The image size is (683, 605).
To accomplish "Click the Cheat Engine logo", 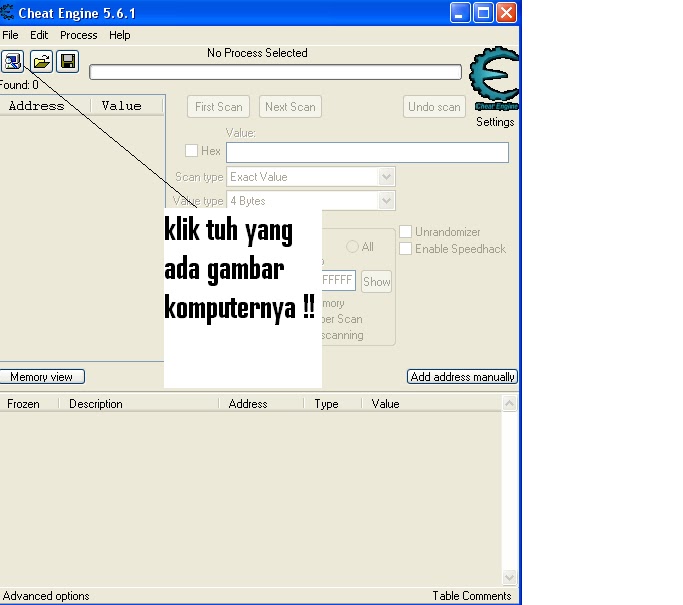I will click(x=494, y=78).
